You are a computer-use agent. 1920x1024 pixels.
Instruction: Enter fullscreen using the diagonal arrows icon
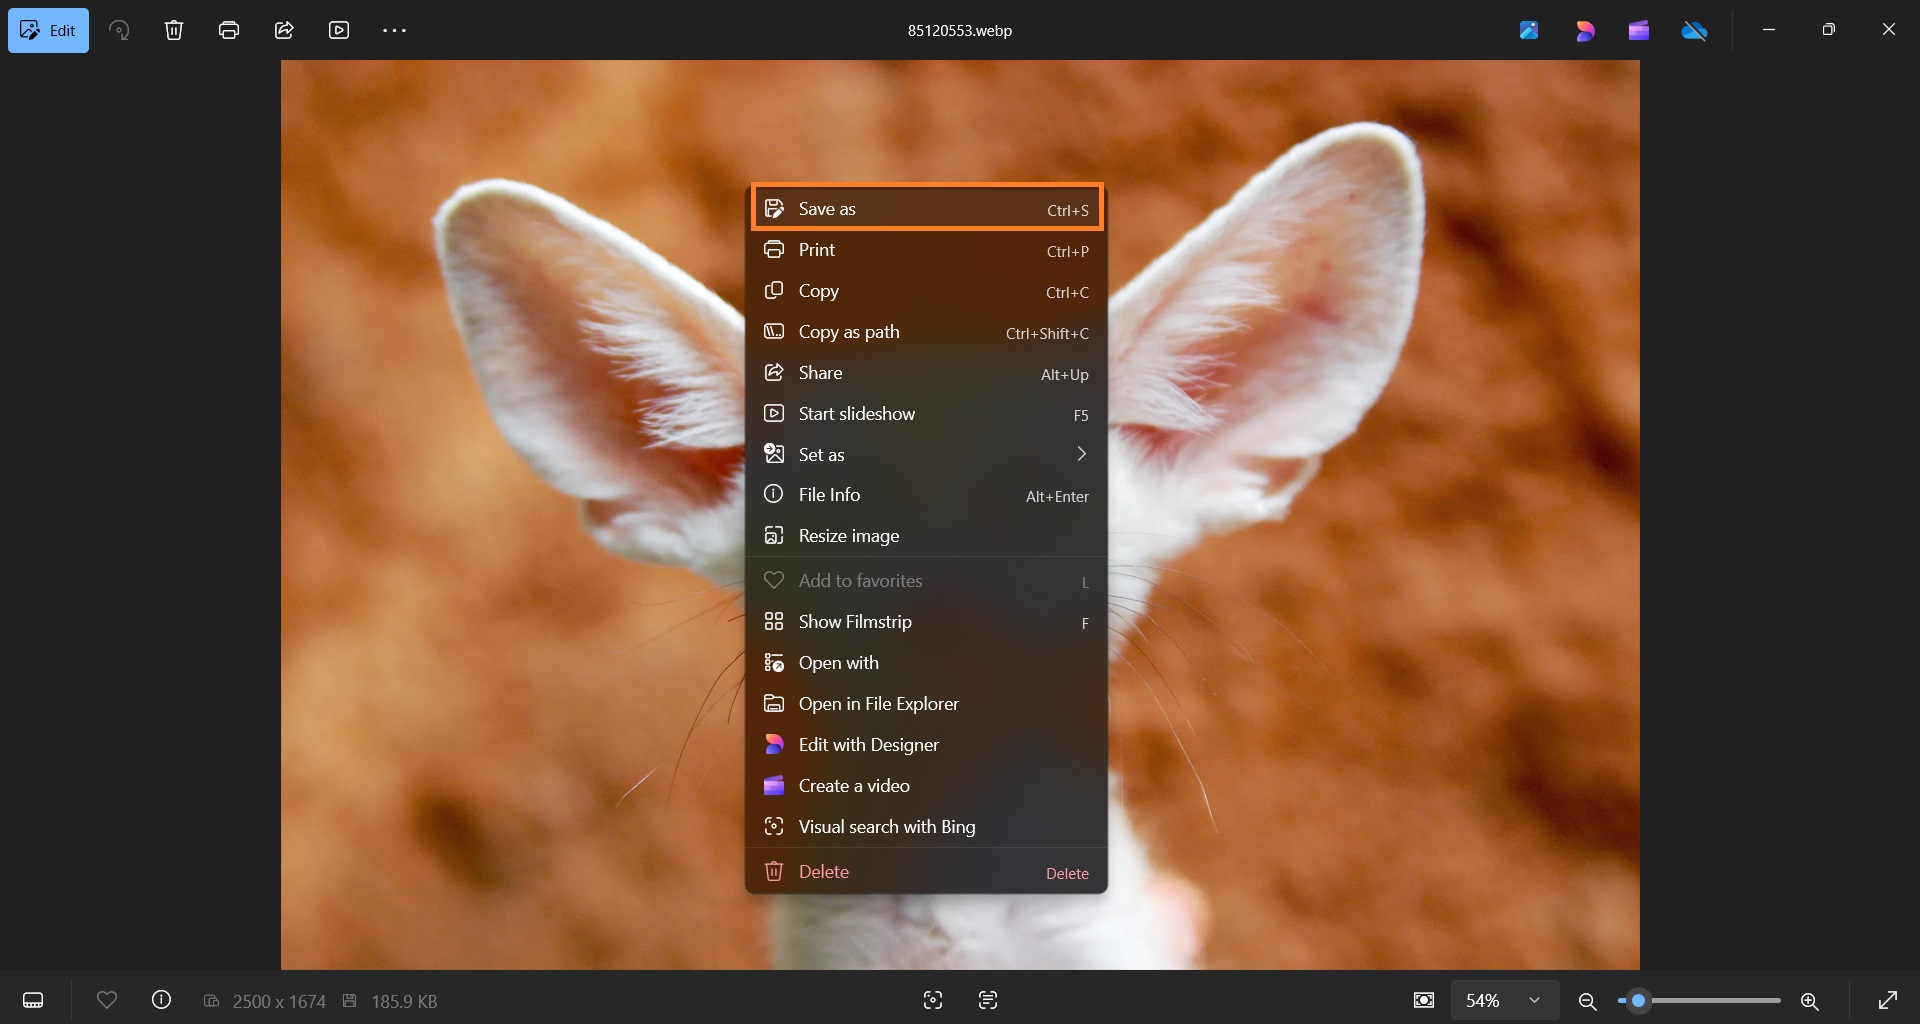coord(1889,1000)
